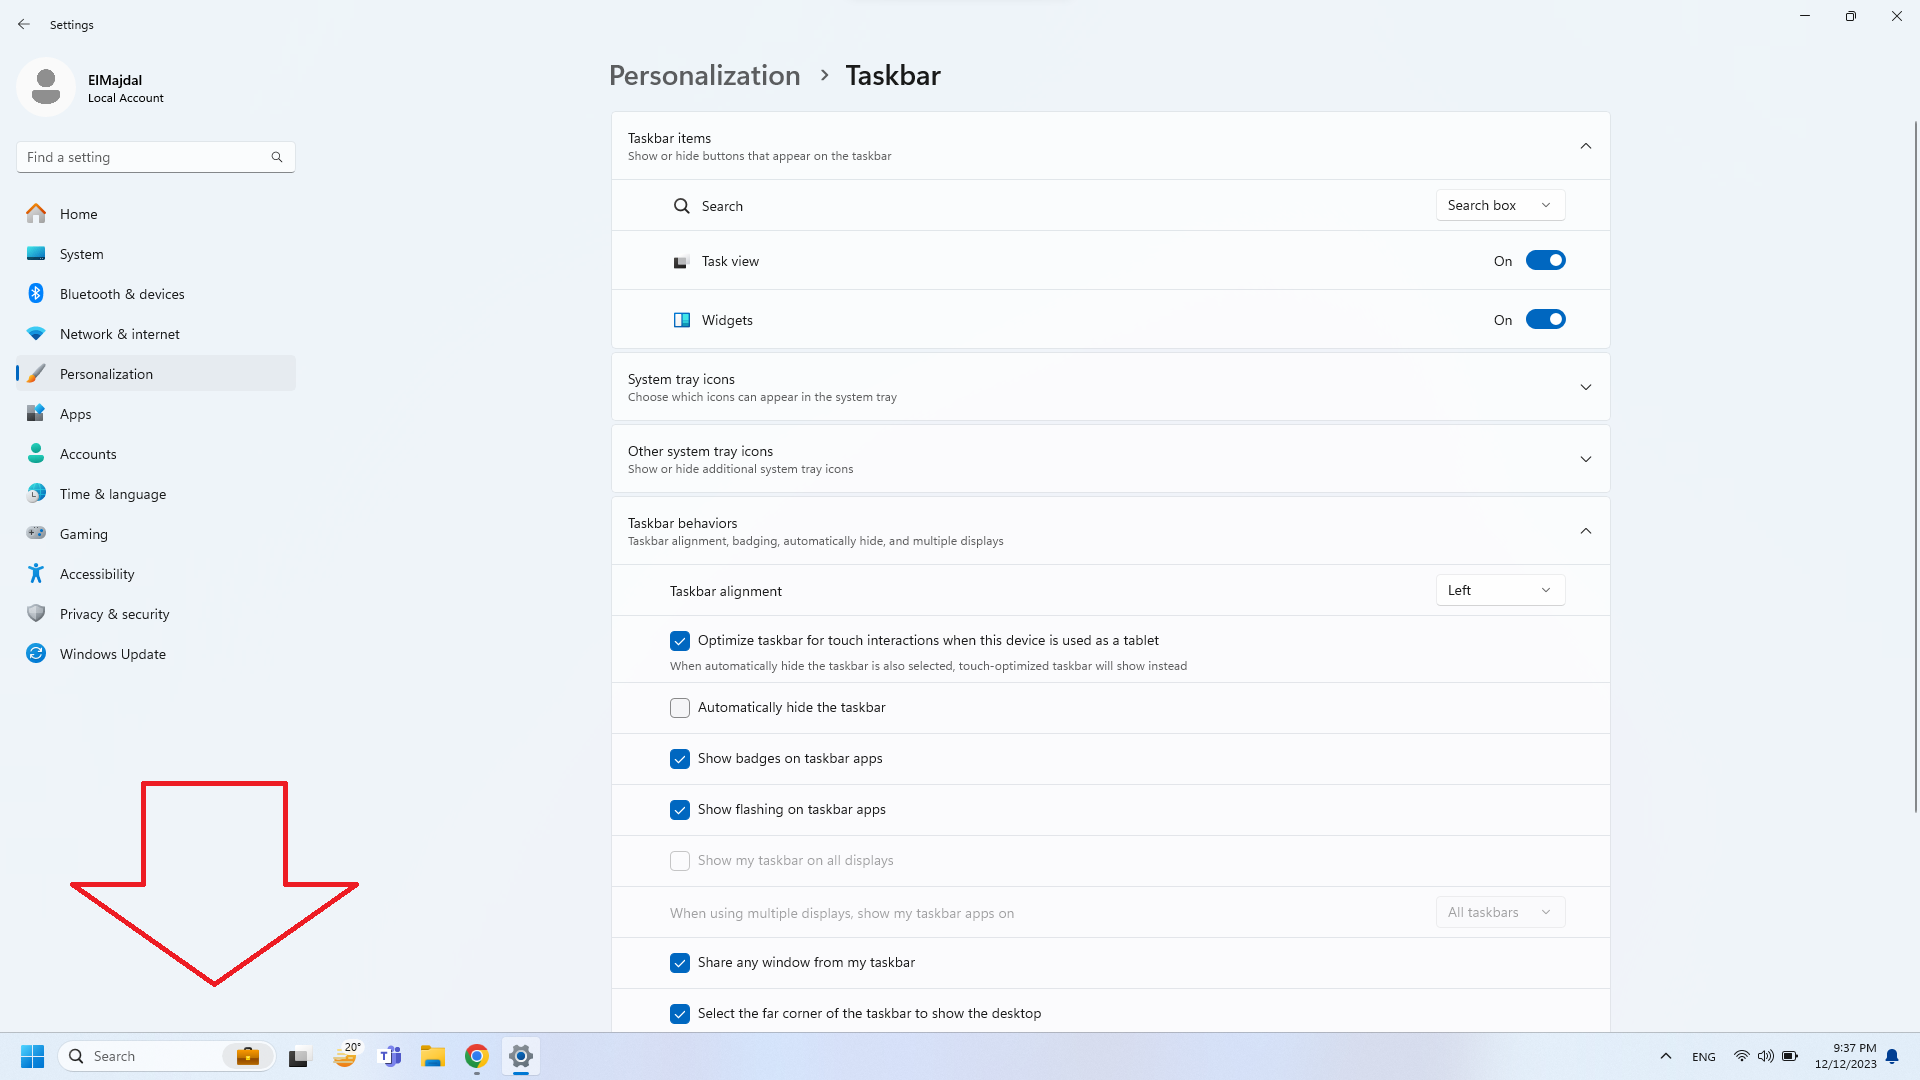Open the Gaming settings page
The height and width of the screenshot is (1080, 1920).
pos(83,533)
